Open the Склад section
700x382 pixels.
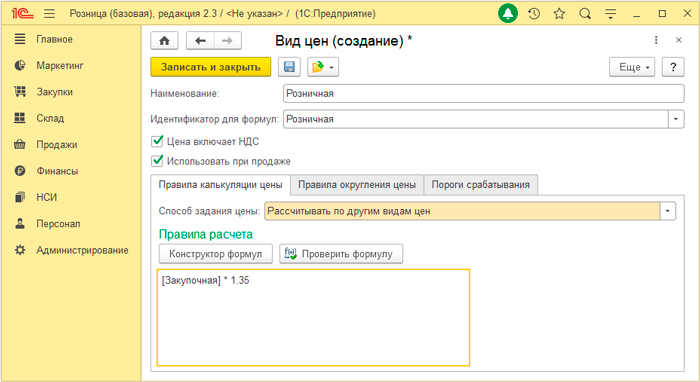tap(50, 118)
